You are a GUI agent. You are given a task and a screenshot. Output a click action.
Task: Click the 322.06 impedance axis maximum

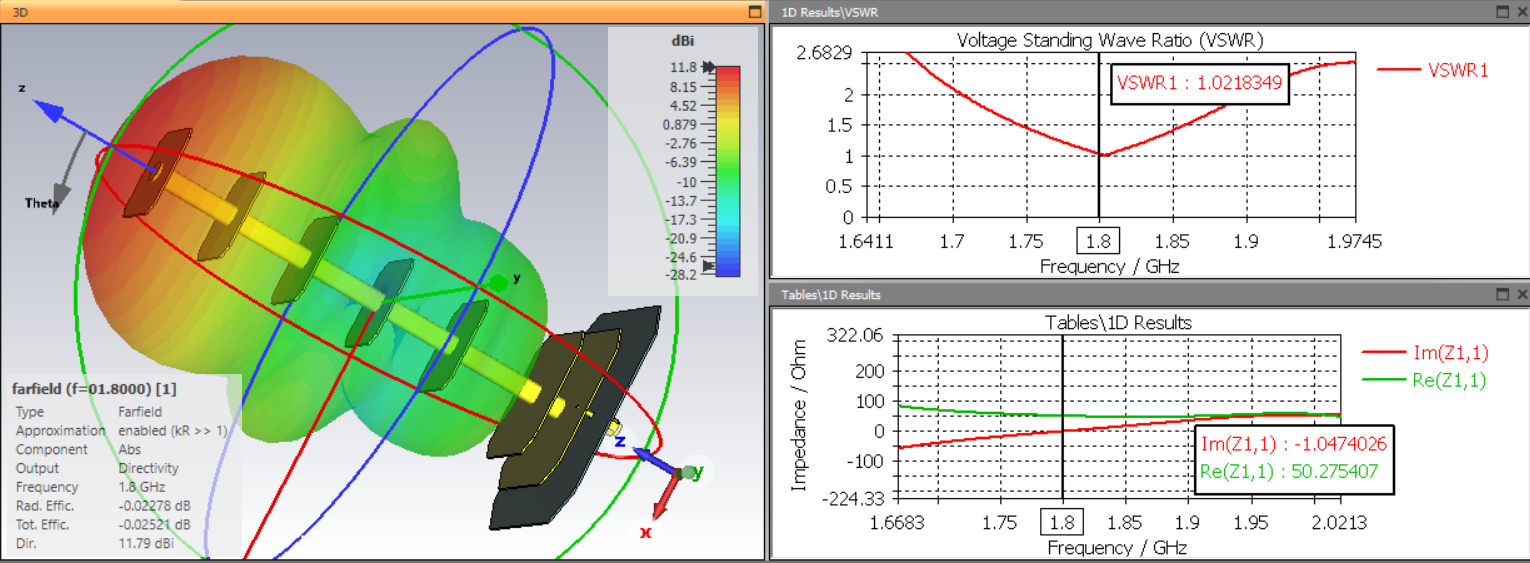(856, 336)
